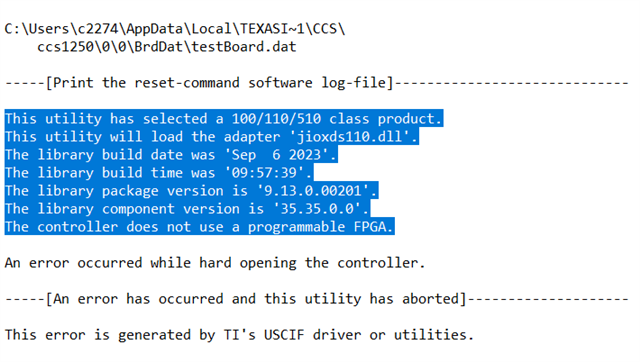Click the Print the reset-command header line
The height and width of the screenshot is (362, 640).
point(317,83)
